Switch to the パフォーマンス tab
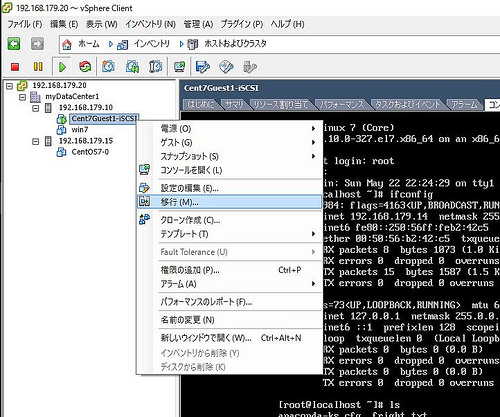The width and height of the screenshot is (500, 417). [x=342, y=105]
